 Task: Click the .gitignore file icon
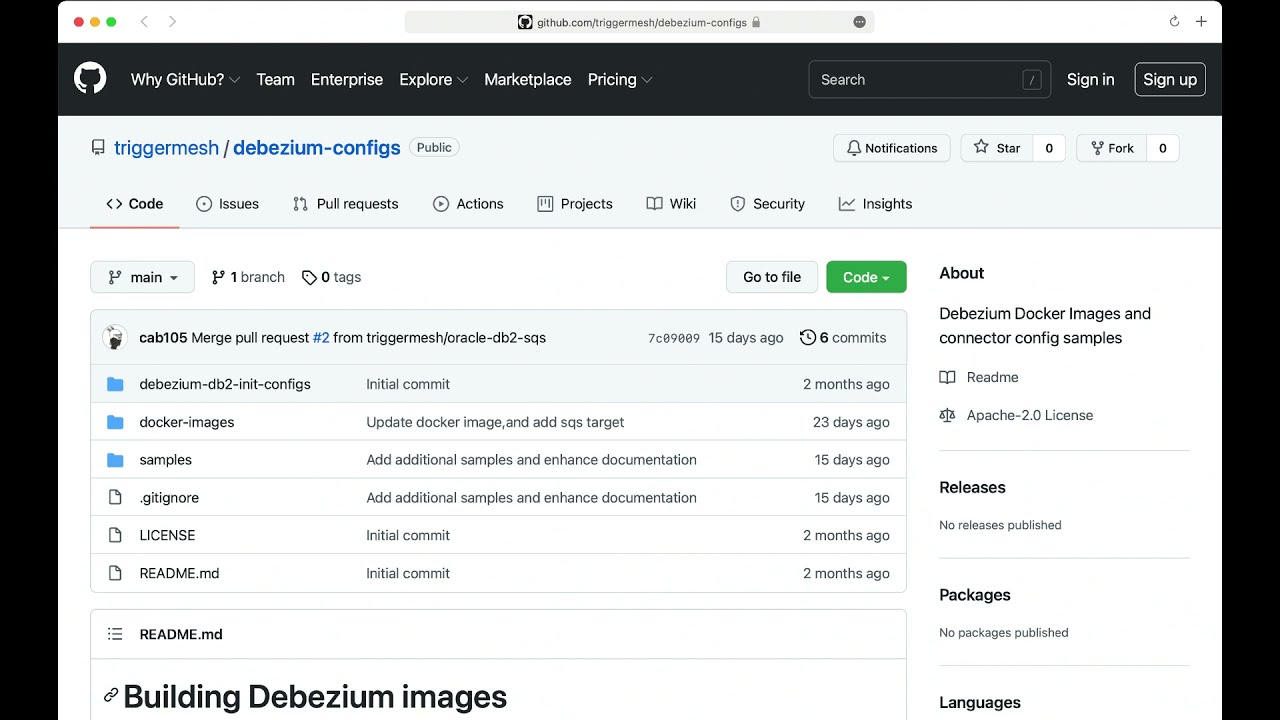tap(115, 498)
